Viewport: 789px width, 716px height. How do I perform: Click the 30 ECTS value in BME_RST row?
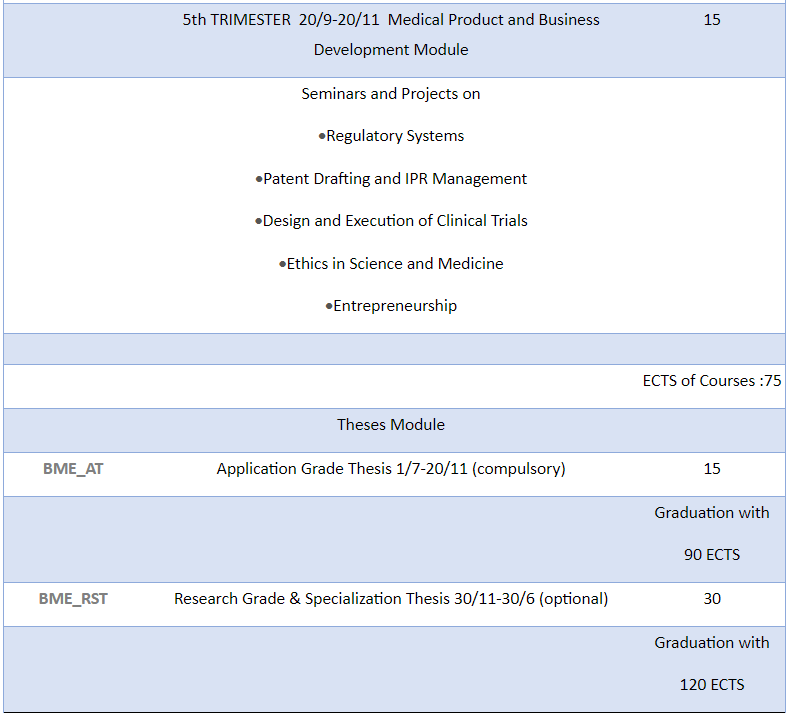point(711,599)
